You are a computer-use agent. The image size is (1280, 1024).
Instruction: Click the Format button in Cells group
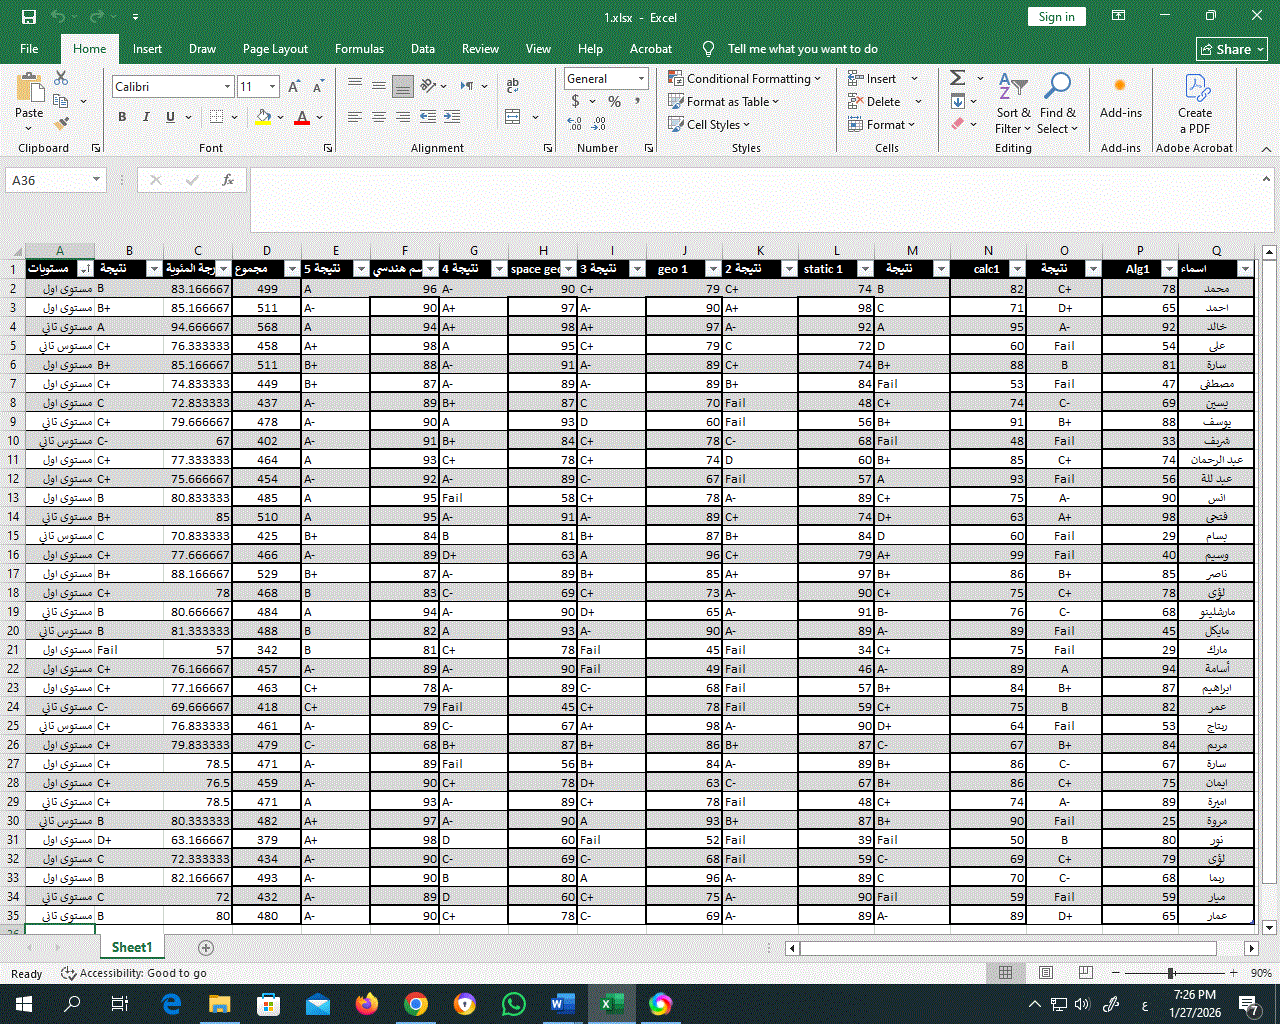882,125
